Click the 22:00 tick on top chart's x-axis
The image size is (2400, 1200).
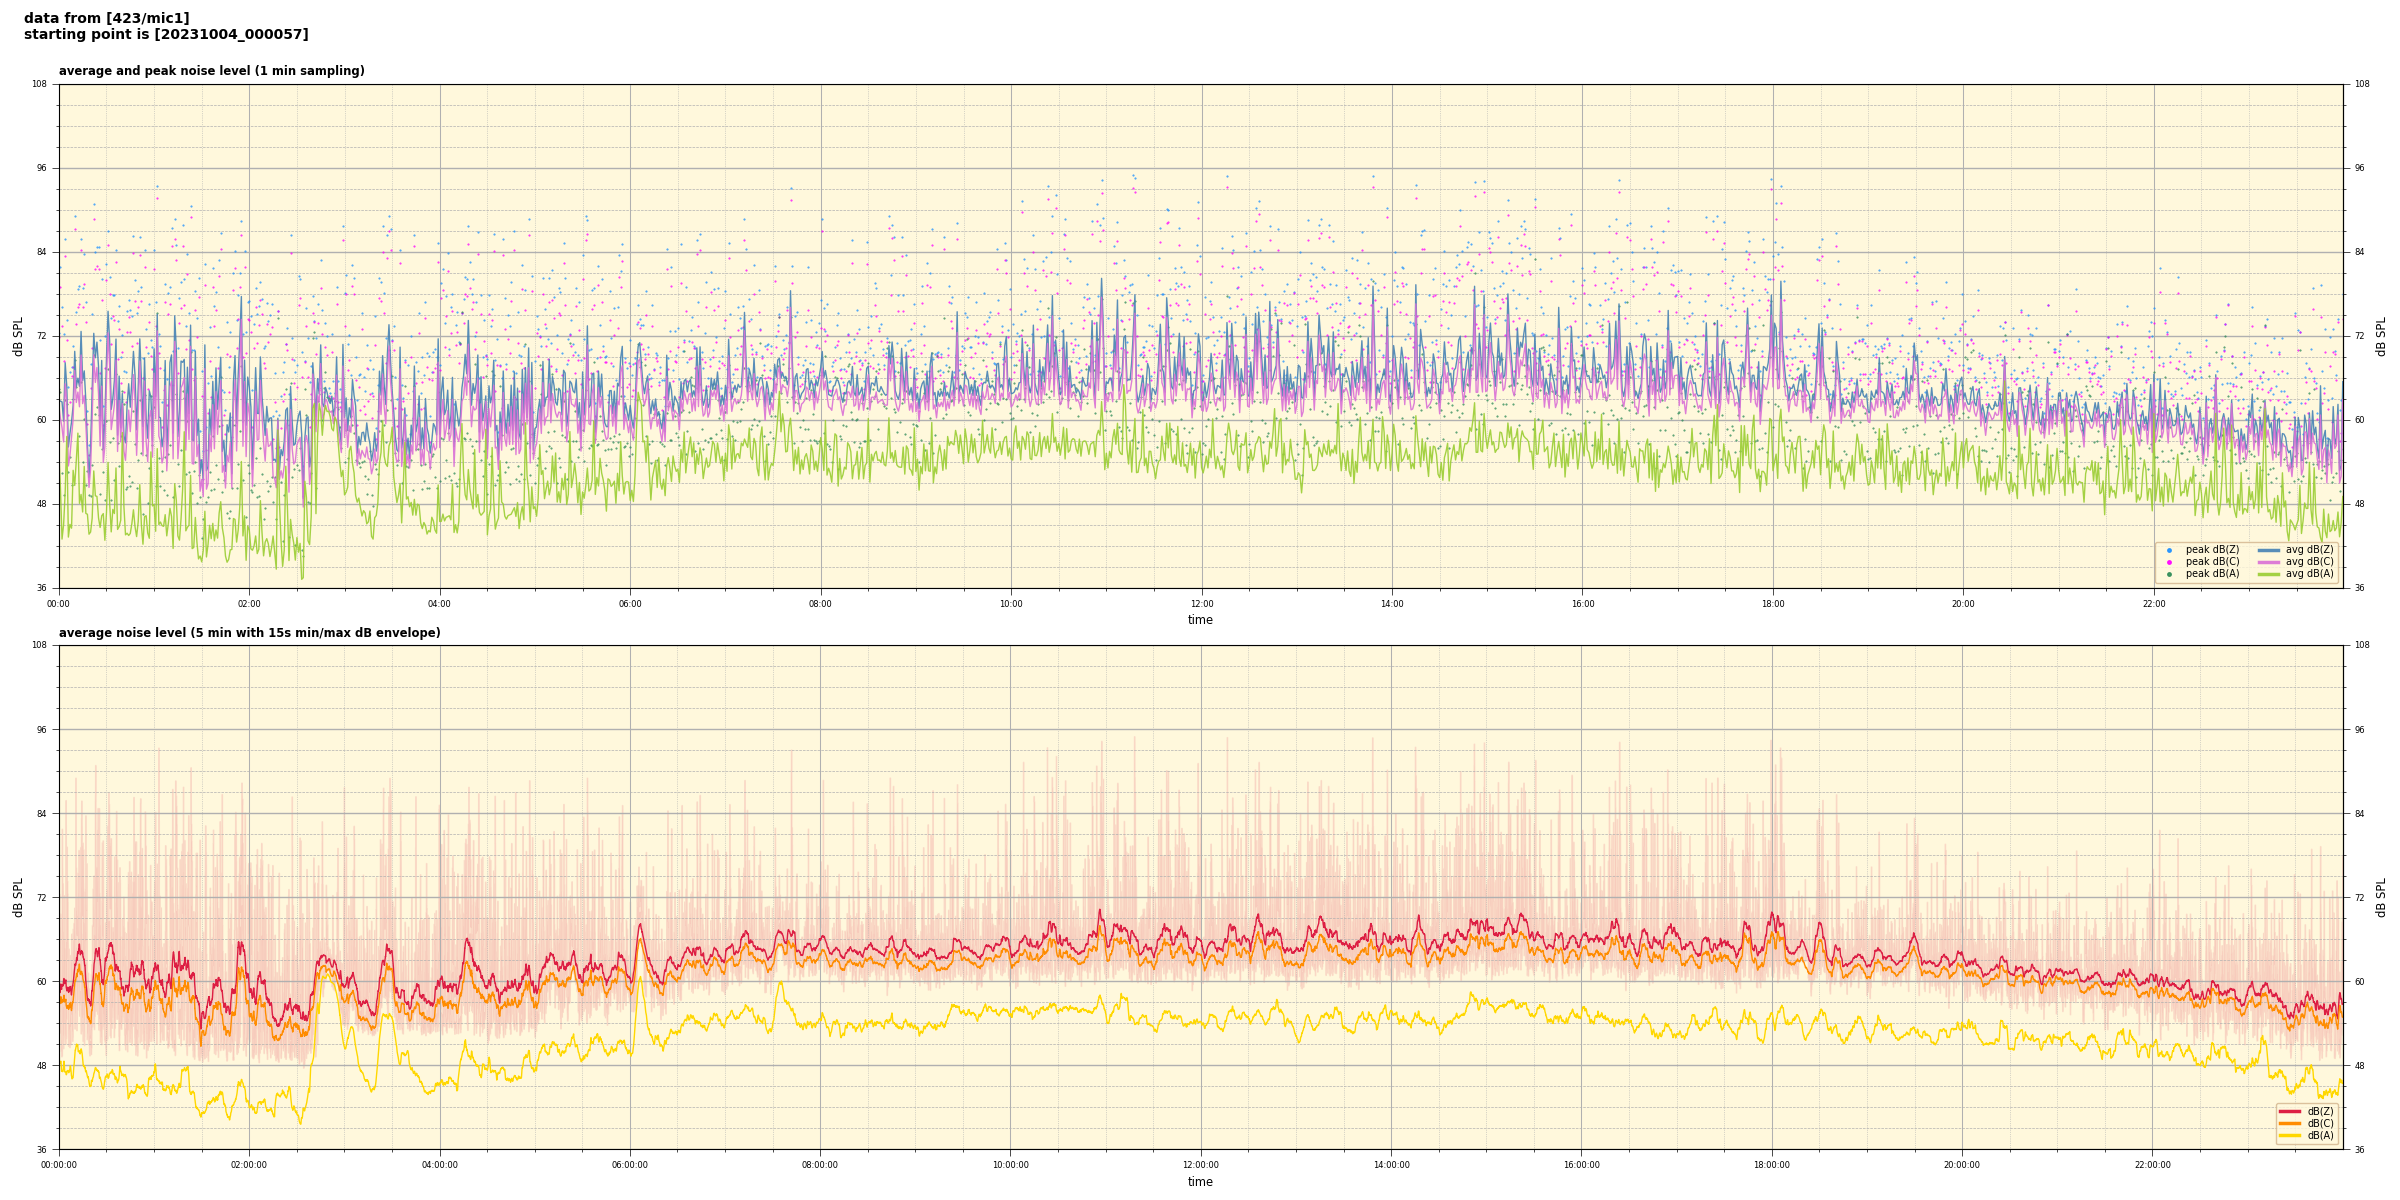pyautogui.click(x=2153, y=604)
